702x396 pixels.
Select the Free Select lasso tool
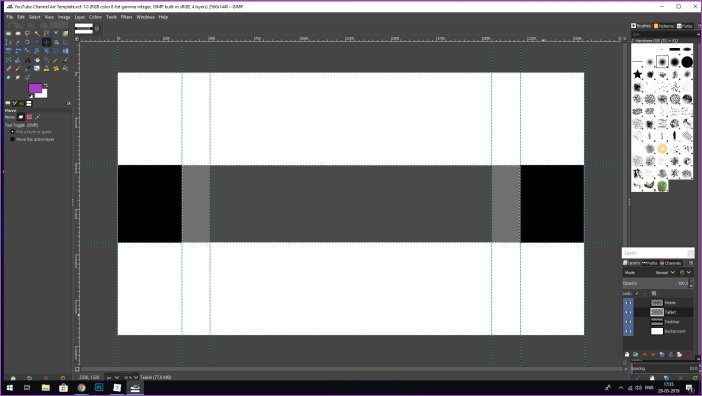tap(27, 34)
